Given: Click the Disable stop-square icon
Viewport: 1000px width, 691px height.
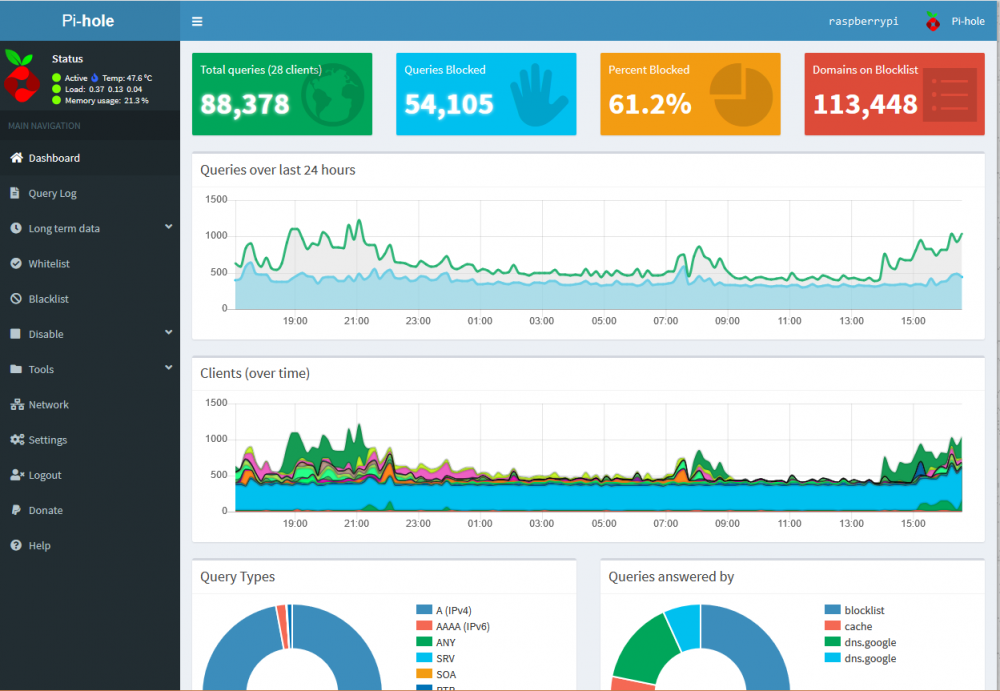Looking at the screenshot, I should (15, 333).
